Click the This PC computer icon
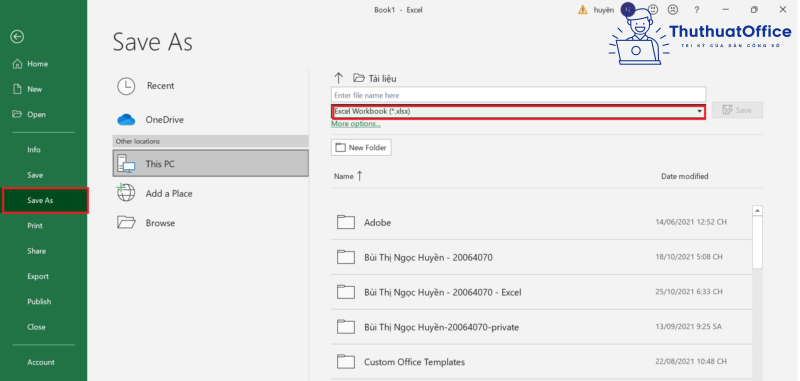The height and width of the screenshot is (381, 800). coord(126,164)
